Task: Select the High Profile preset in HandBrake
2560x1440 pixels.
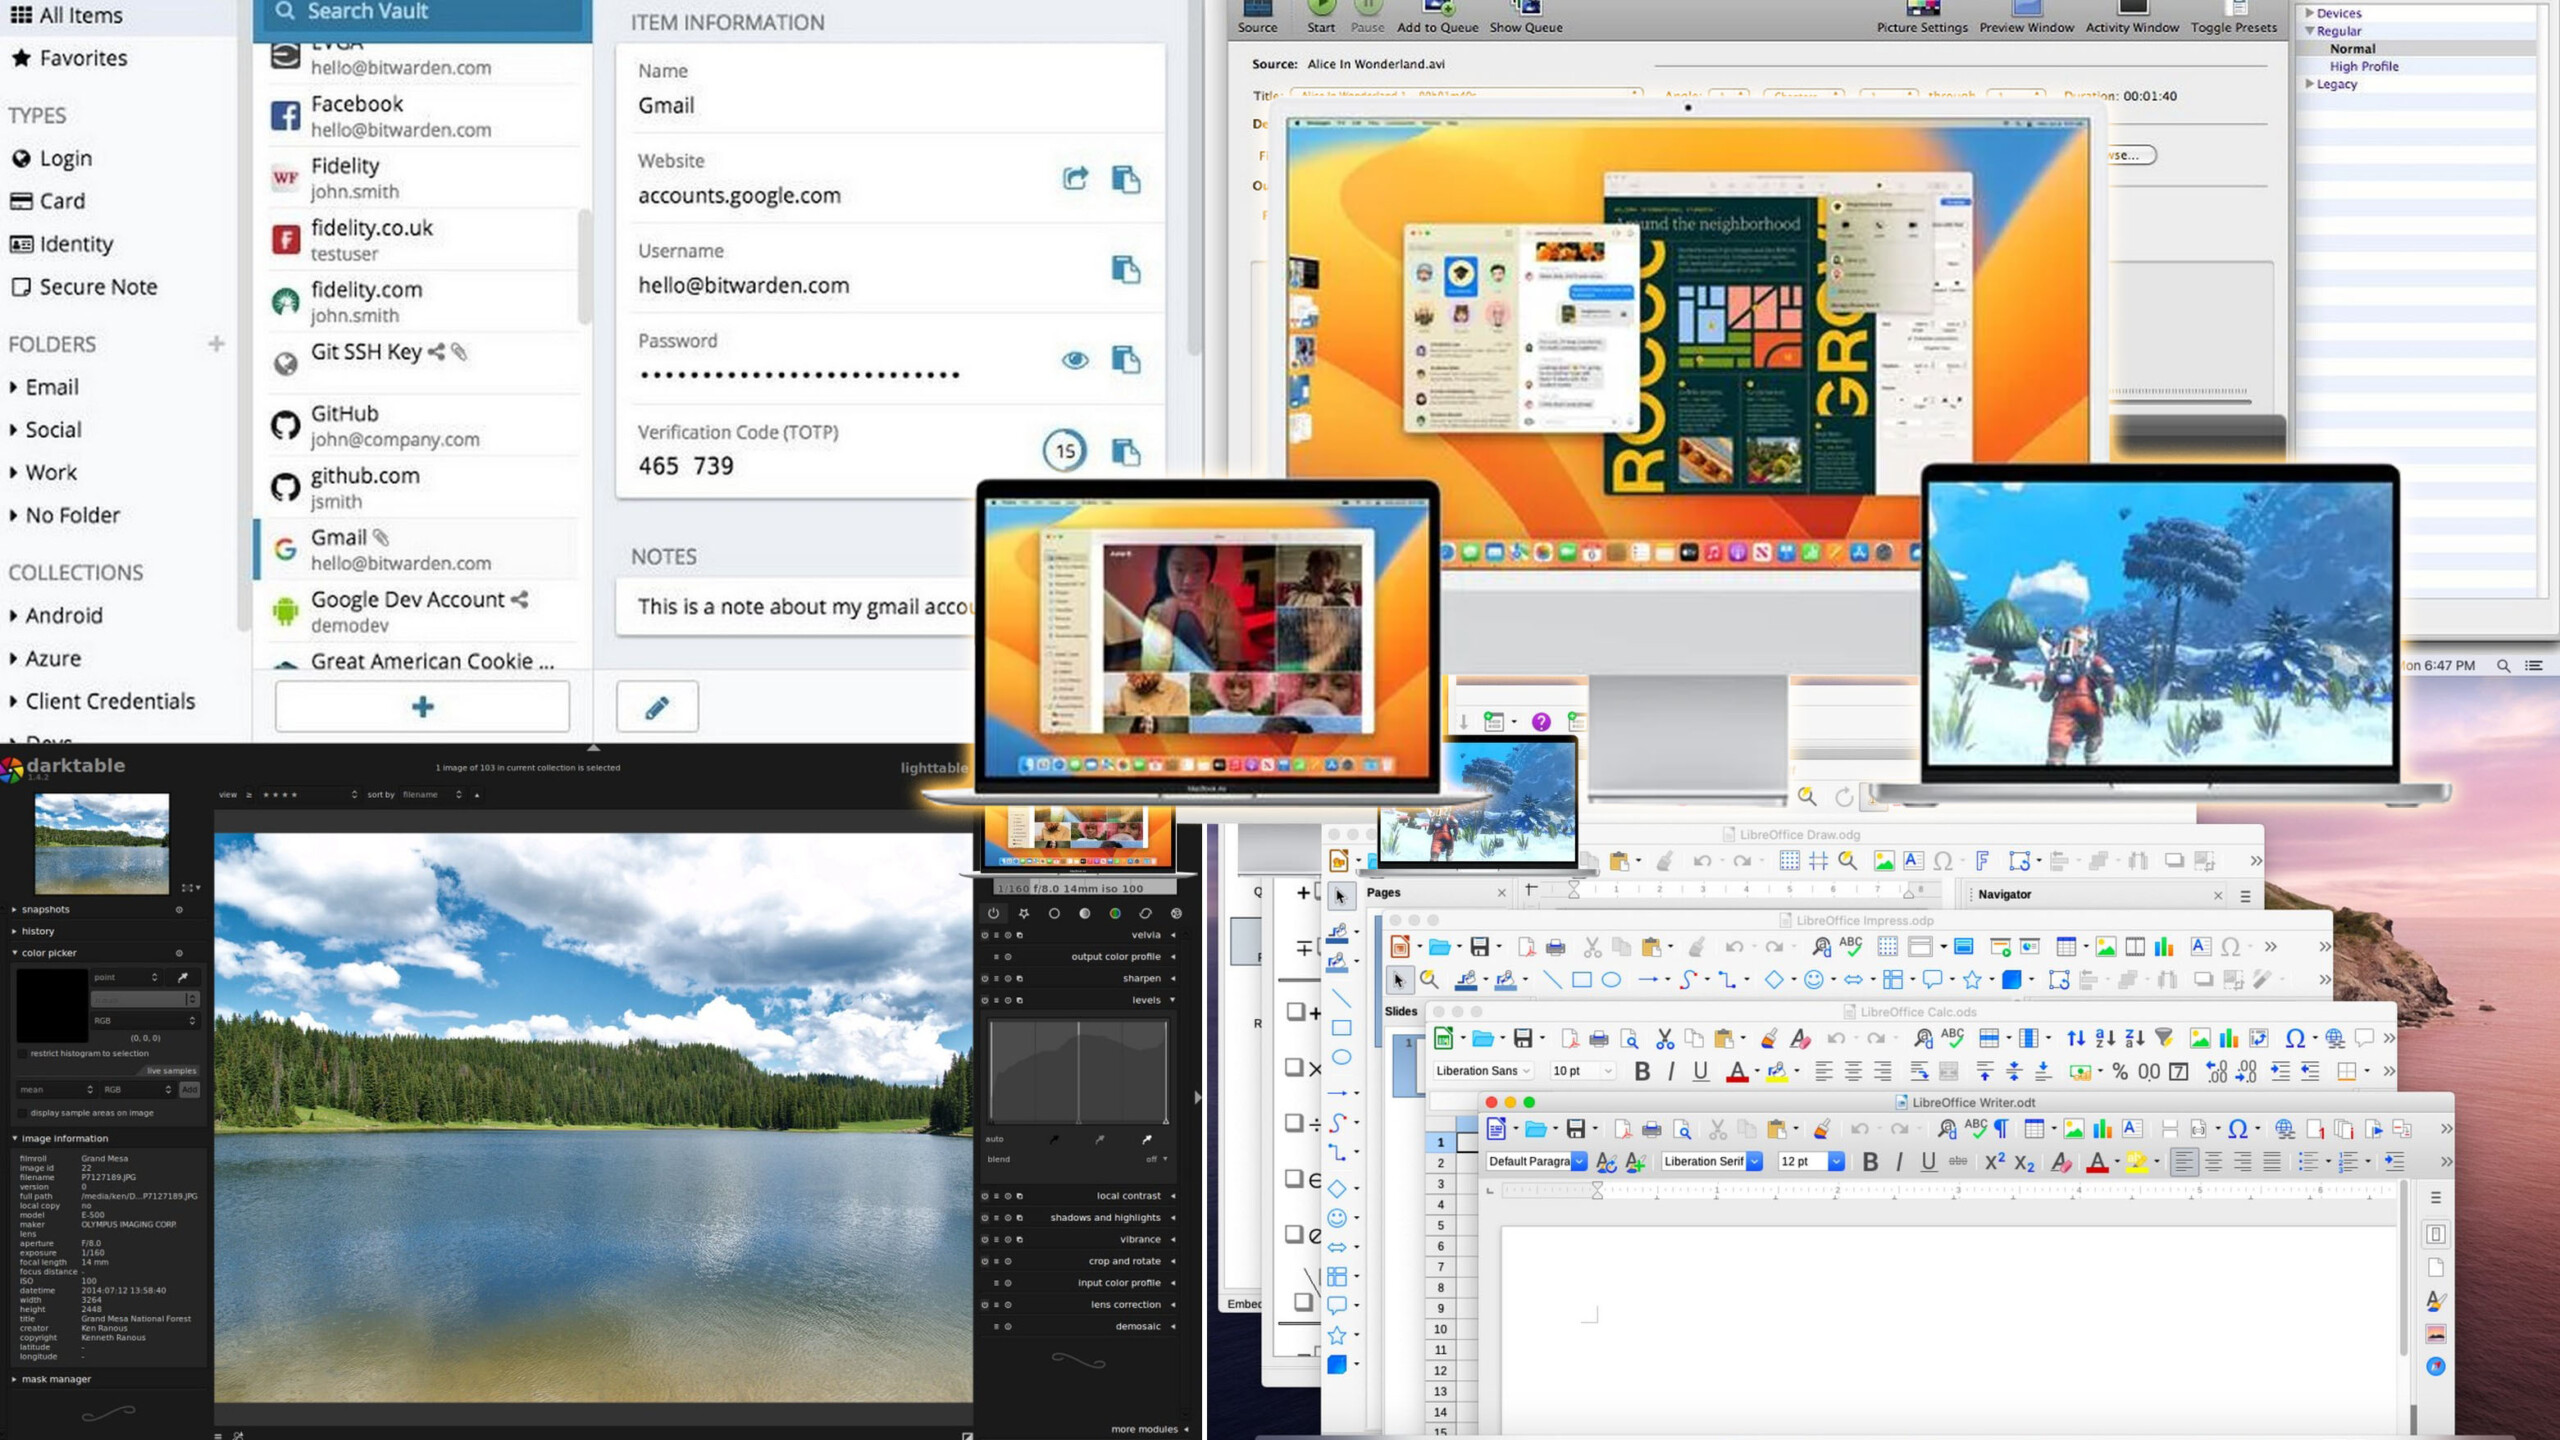Action: click(x=2364, y=66)
